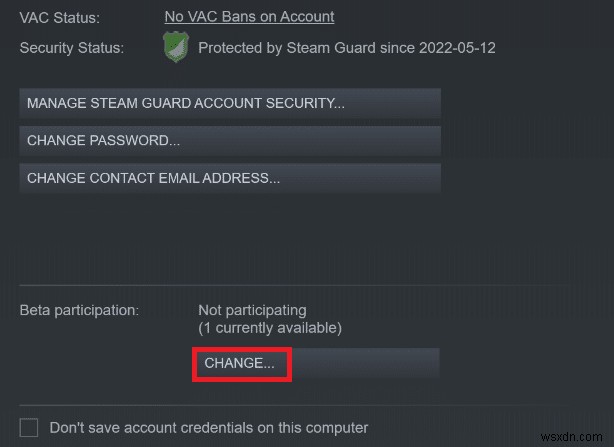Click Change button for beta participation
Image resolution: width=614 pixels, height=447 pixels.
coord(240,364)
